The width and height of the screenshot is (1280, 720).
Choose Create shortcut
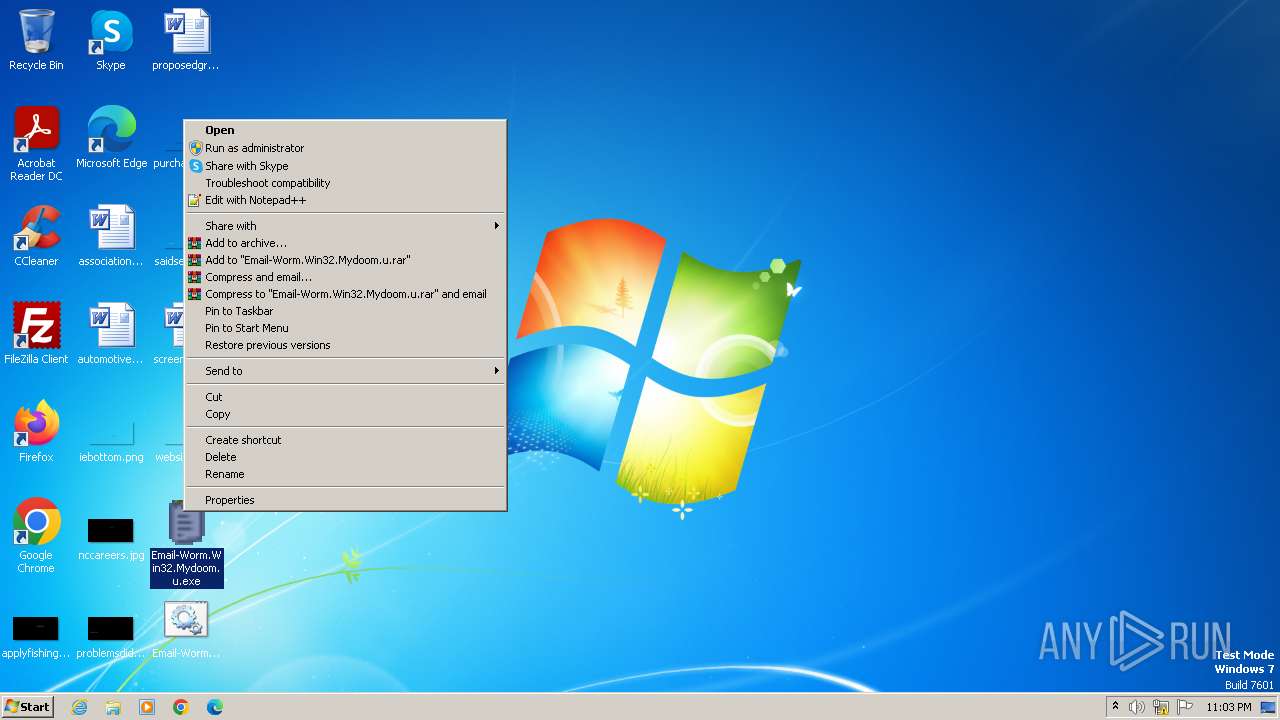point(345,440)
